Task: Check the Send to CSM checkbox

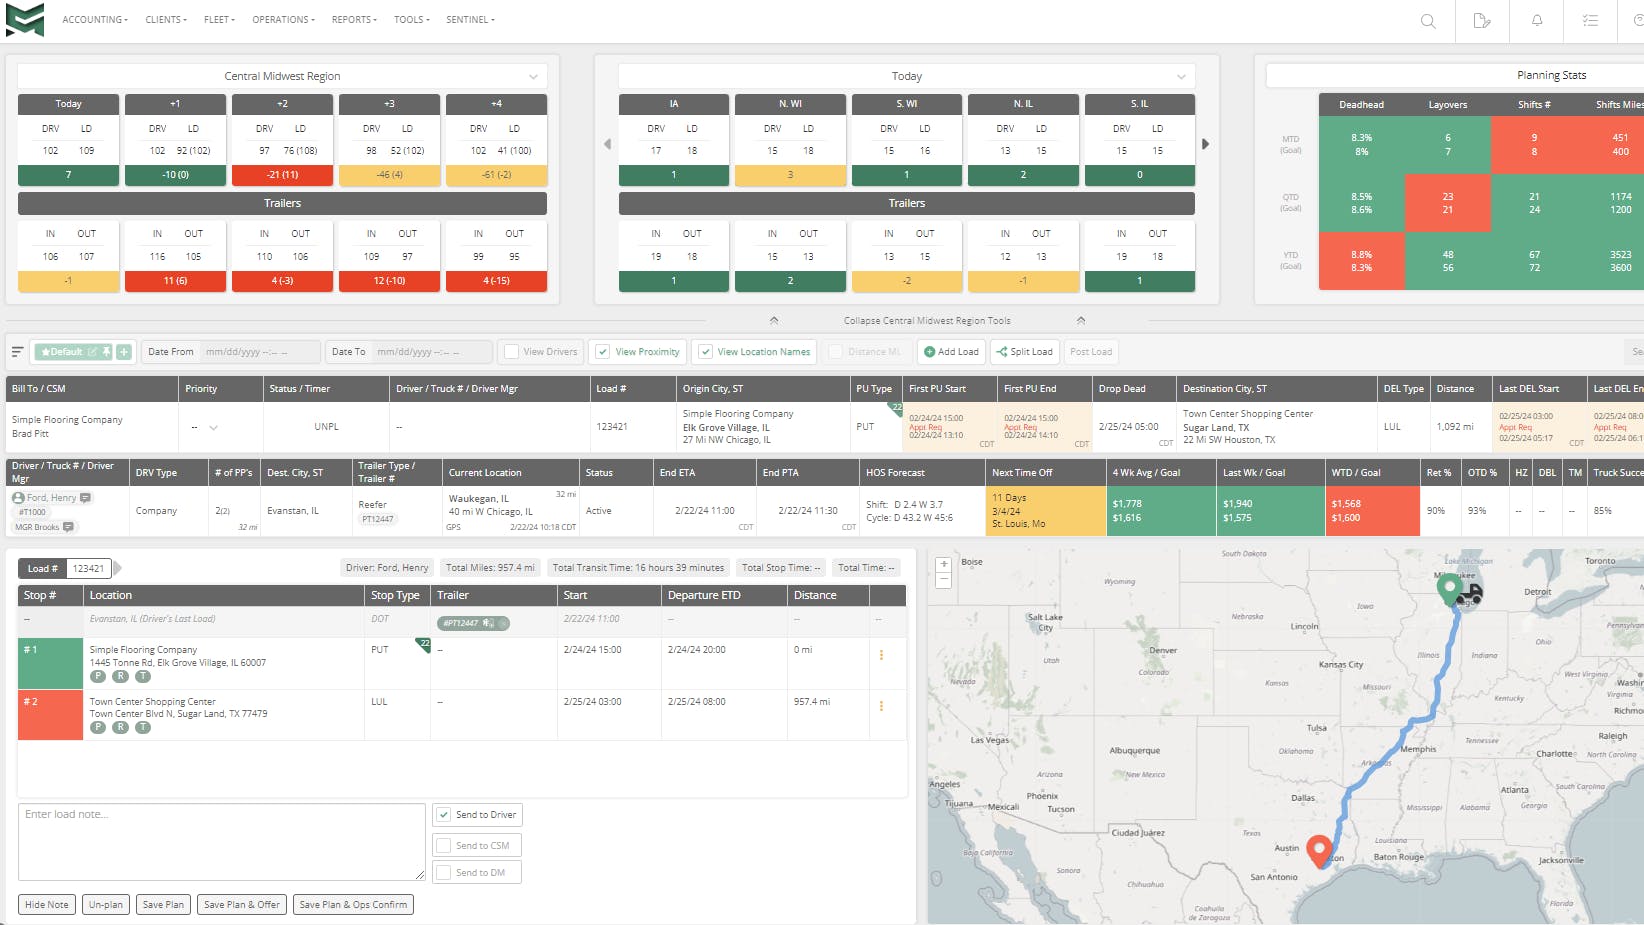Action: (443, 844)
